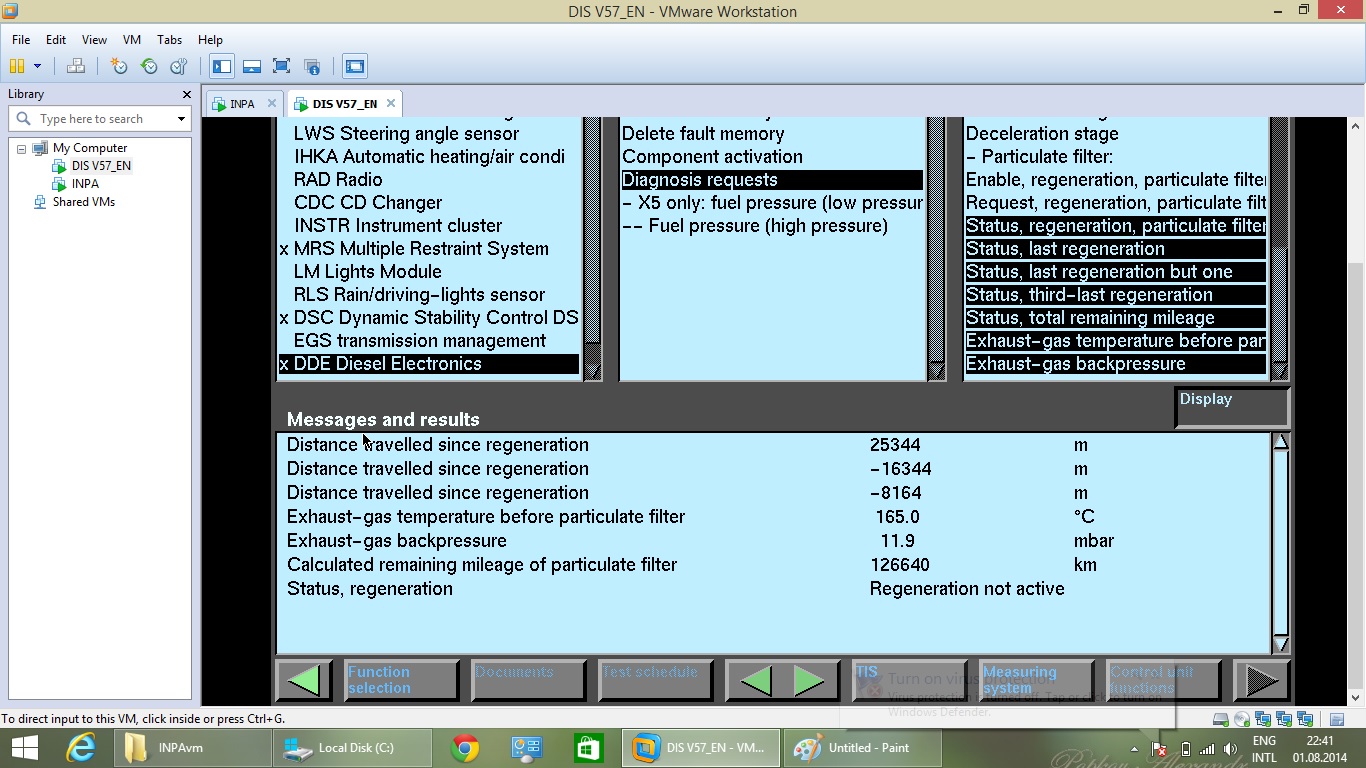The height and width of the screenshot is (768, 1366).
Task: Select Diagnosis requests entry
Action: click(x=772, y=180)
